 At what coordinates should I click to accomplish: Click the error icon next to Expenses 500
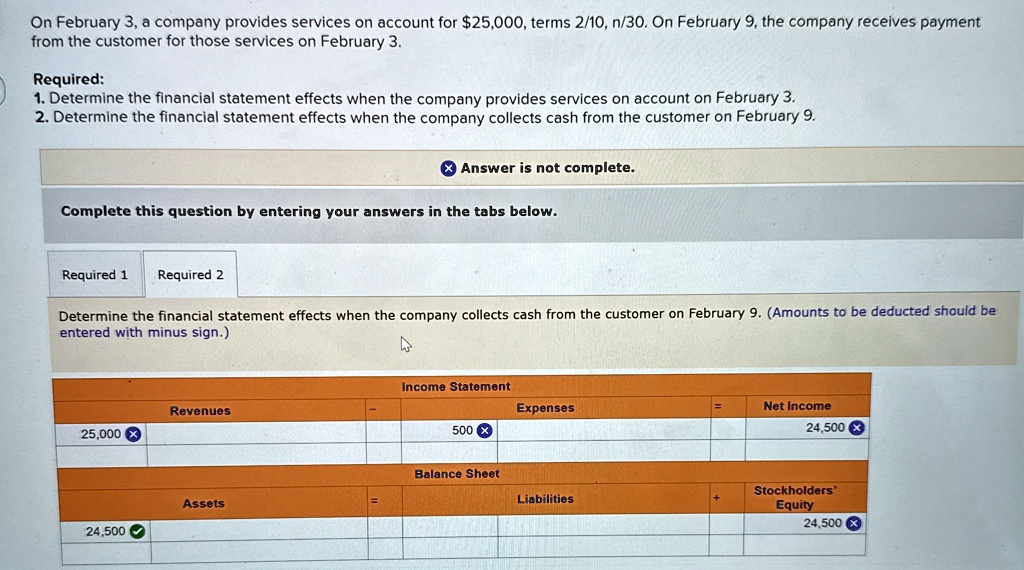point(485,430)
